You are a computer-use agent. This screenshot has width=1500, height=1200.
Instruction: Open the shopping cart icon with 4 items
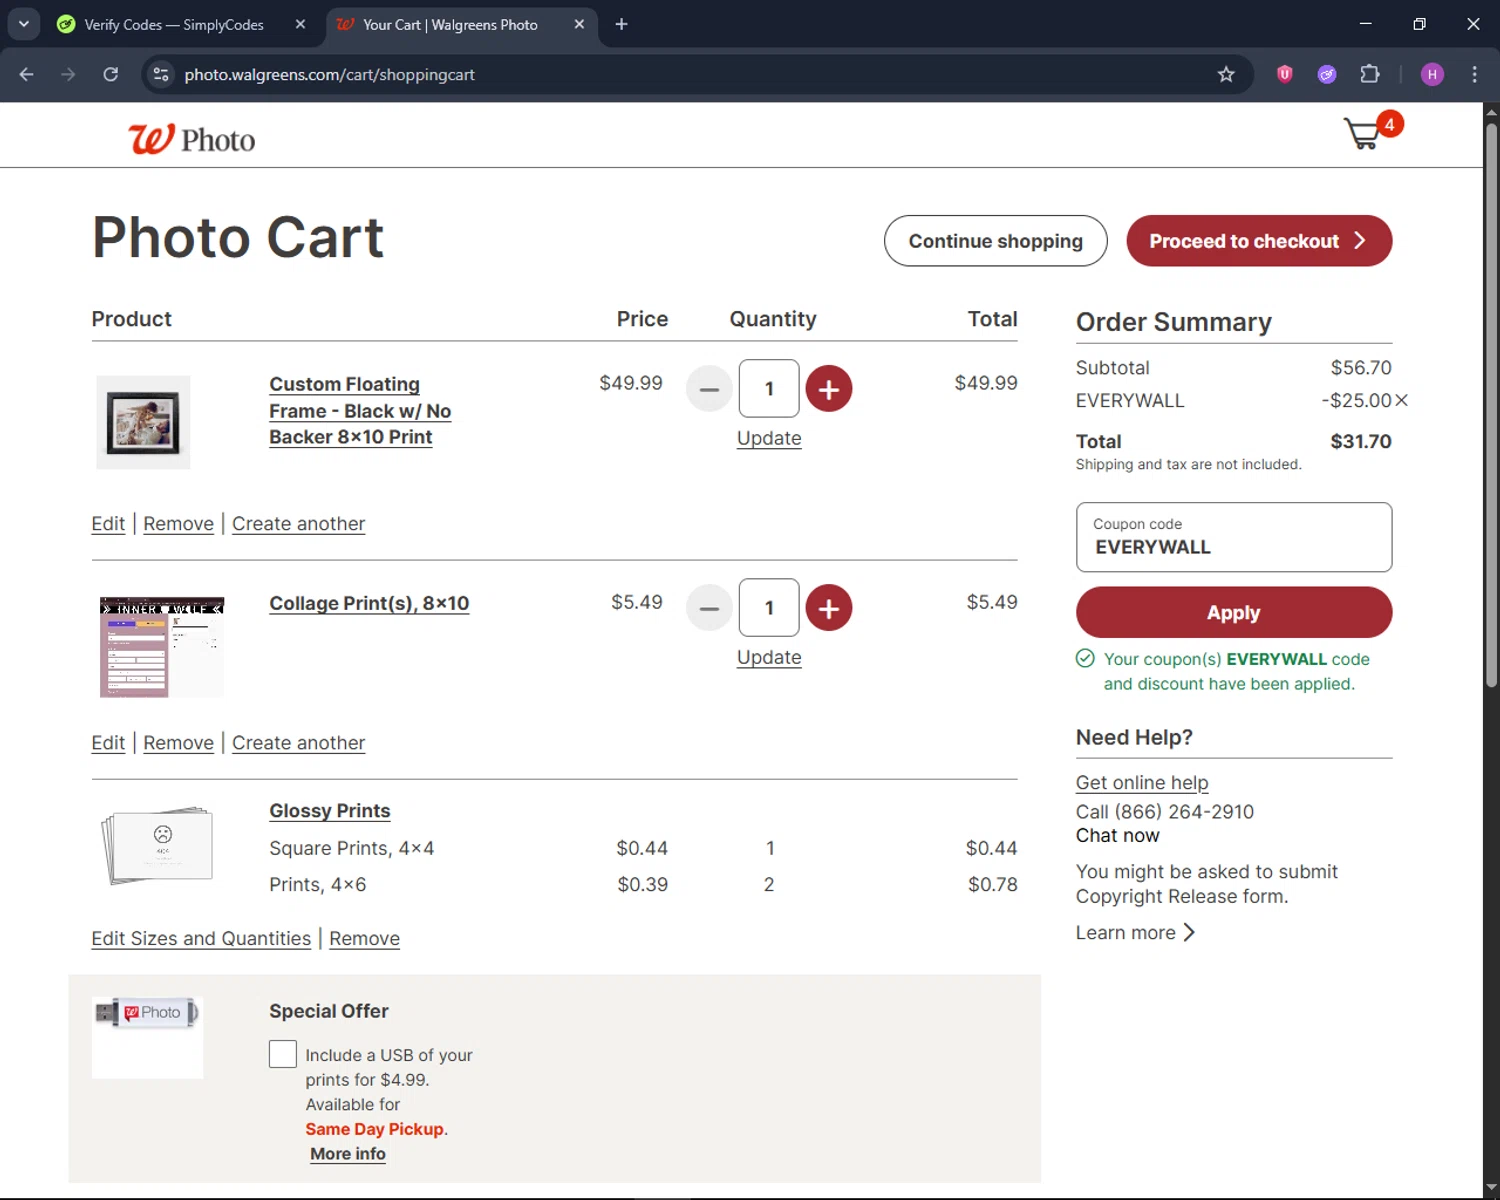[1373, 131]
